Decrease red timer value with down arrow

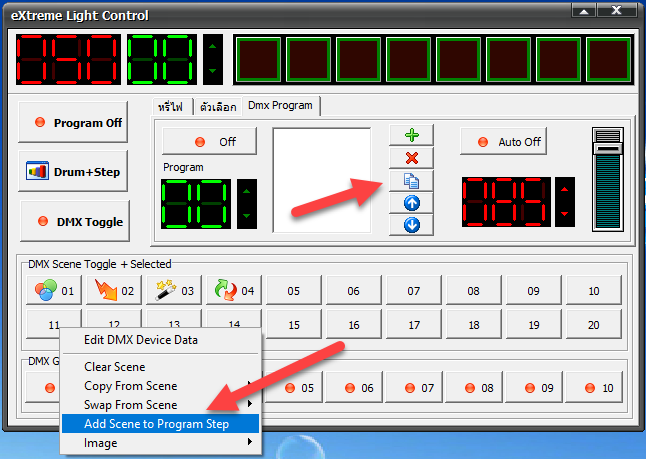(x=564, y=214)
